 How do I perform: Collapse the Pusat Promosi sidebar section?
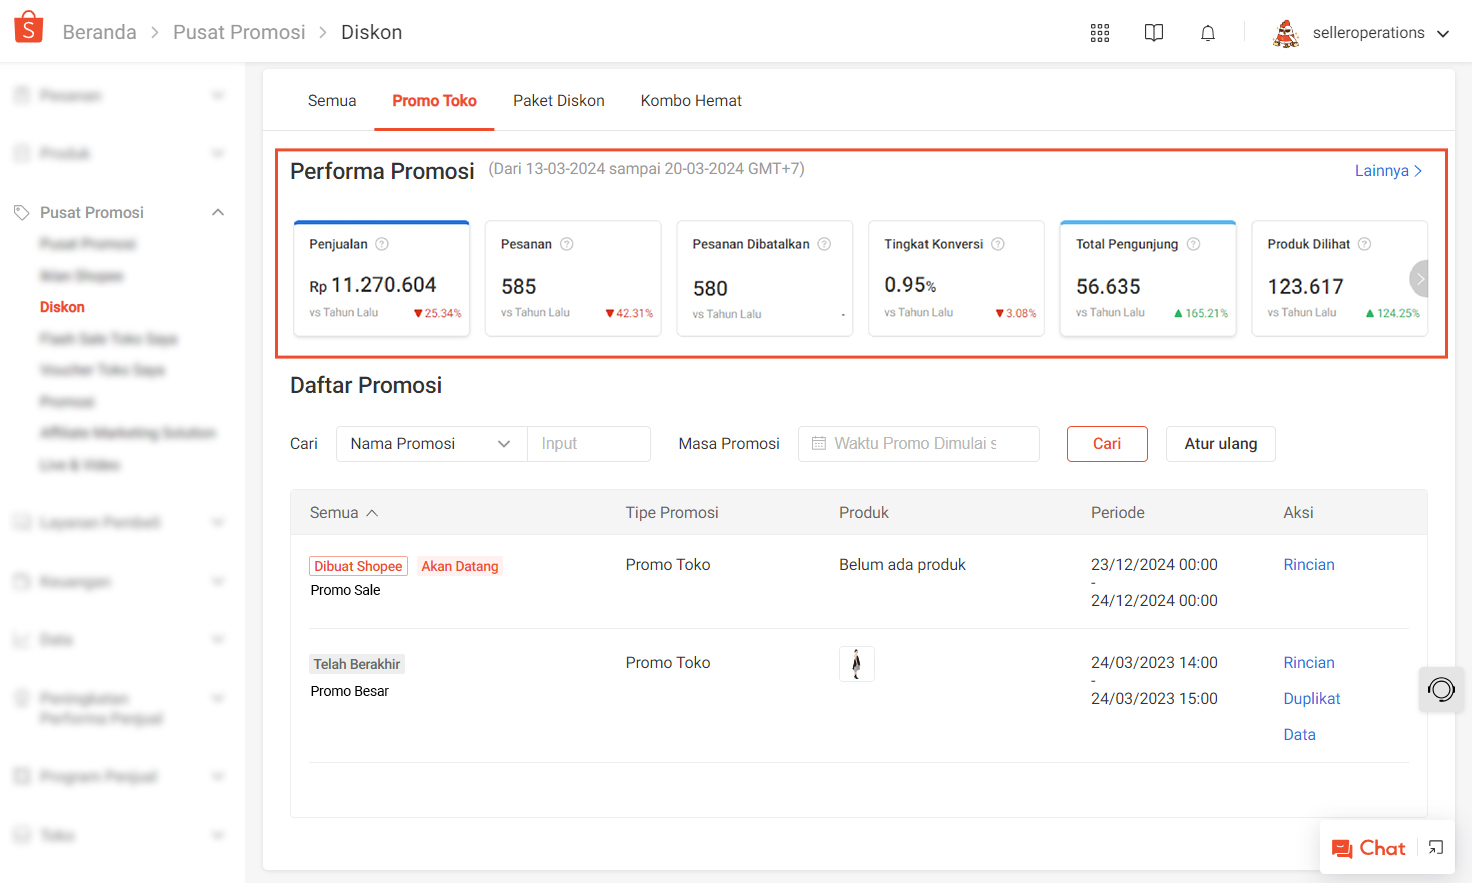[218, 212]
